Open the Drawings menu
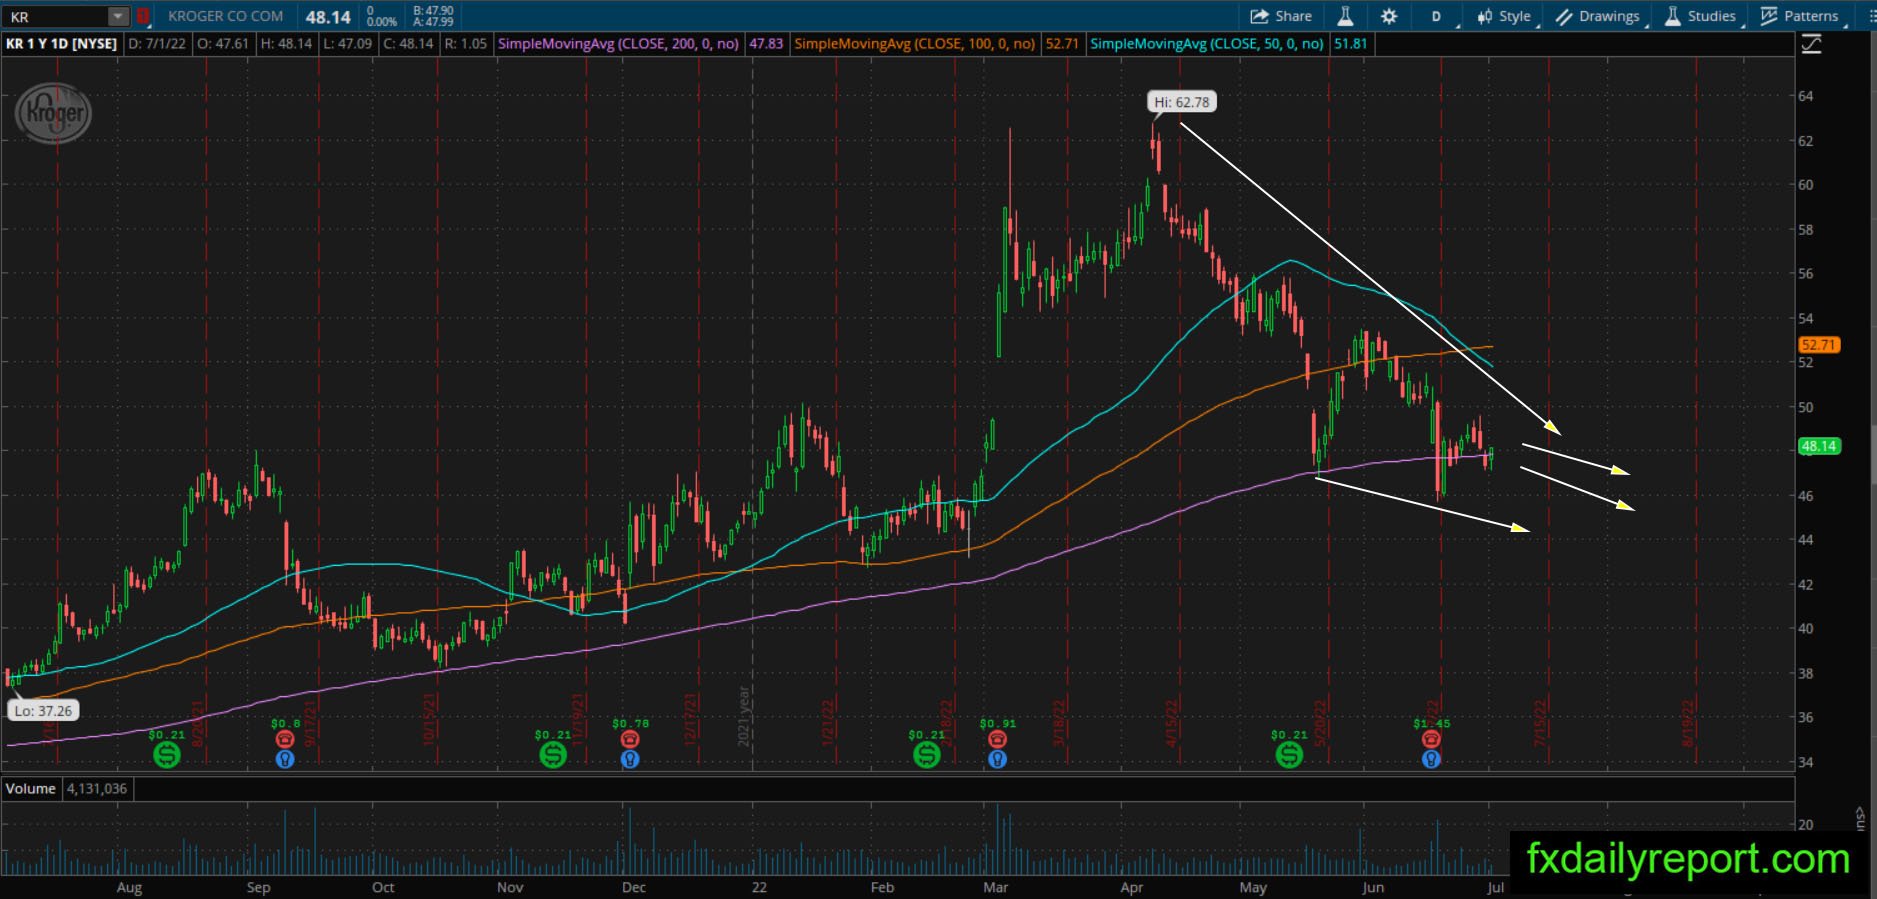The height and width of the screenshot is (899, 1877). pos(1601,16)
